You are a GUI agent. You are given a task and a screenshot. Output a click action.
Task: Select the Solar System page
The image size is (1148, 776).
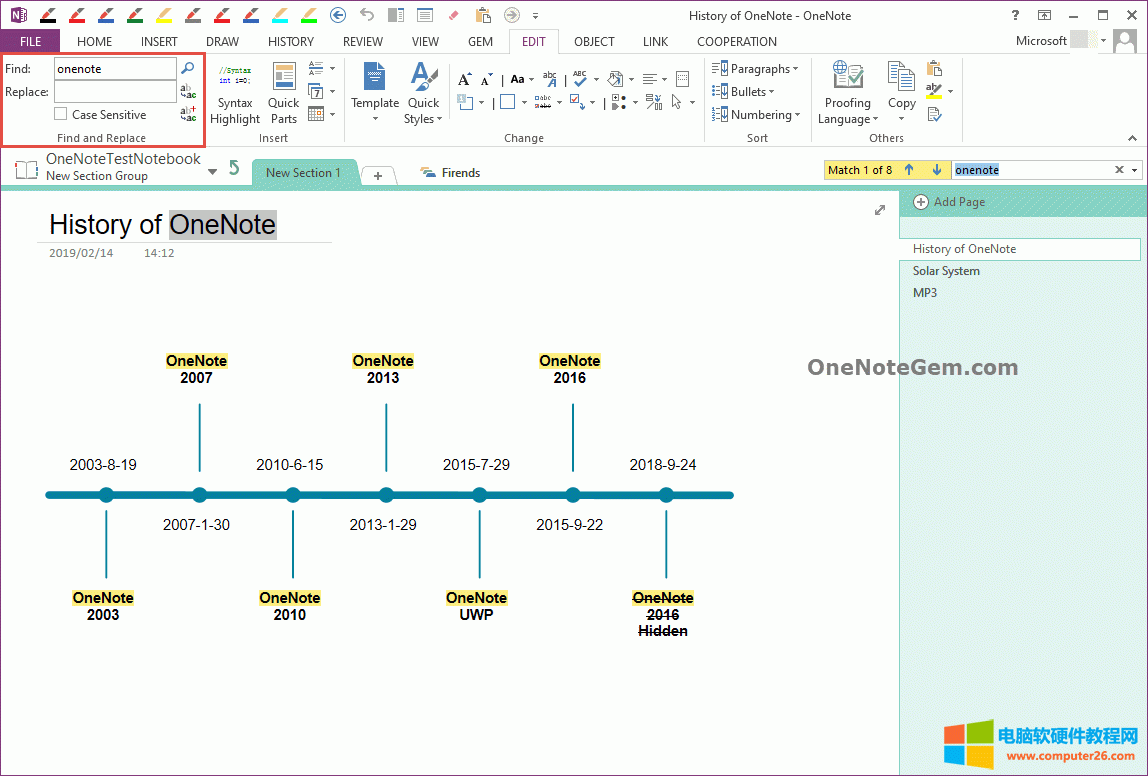click(x=946, y=271)
